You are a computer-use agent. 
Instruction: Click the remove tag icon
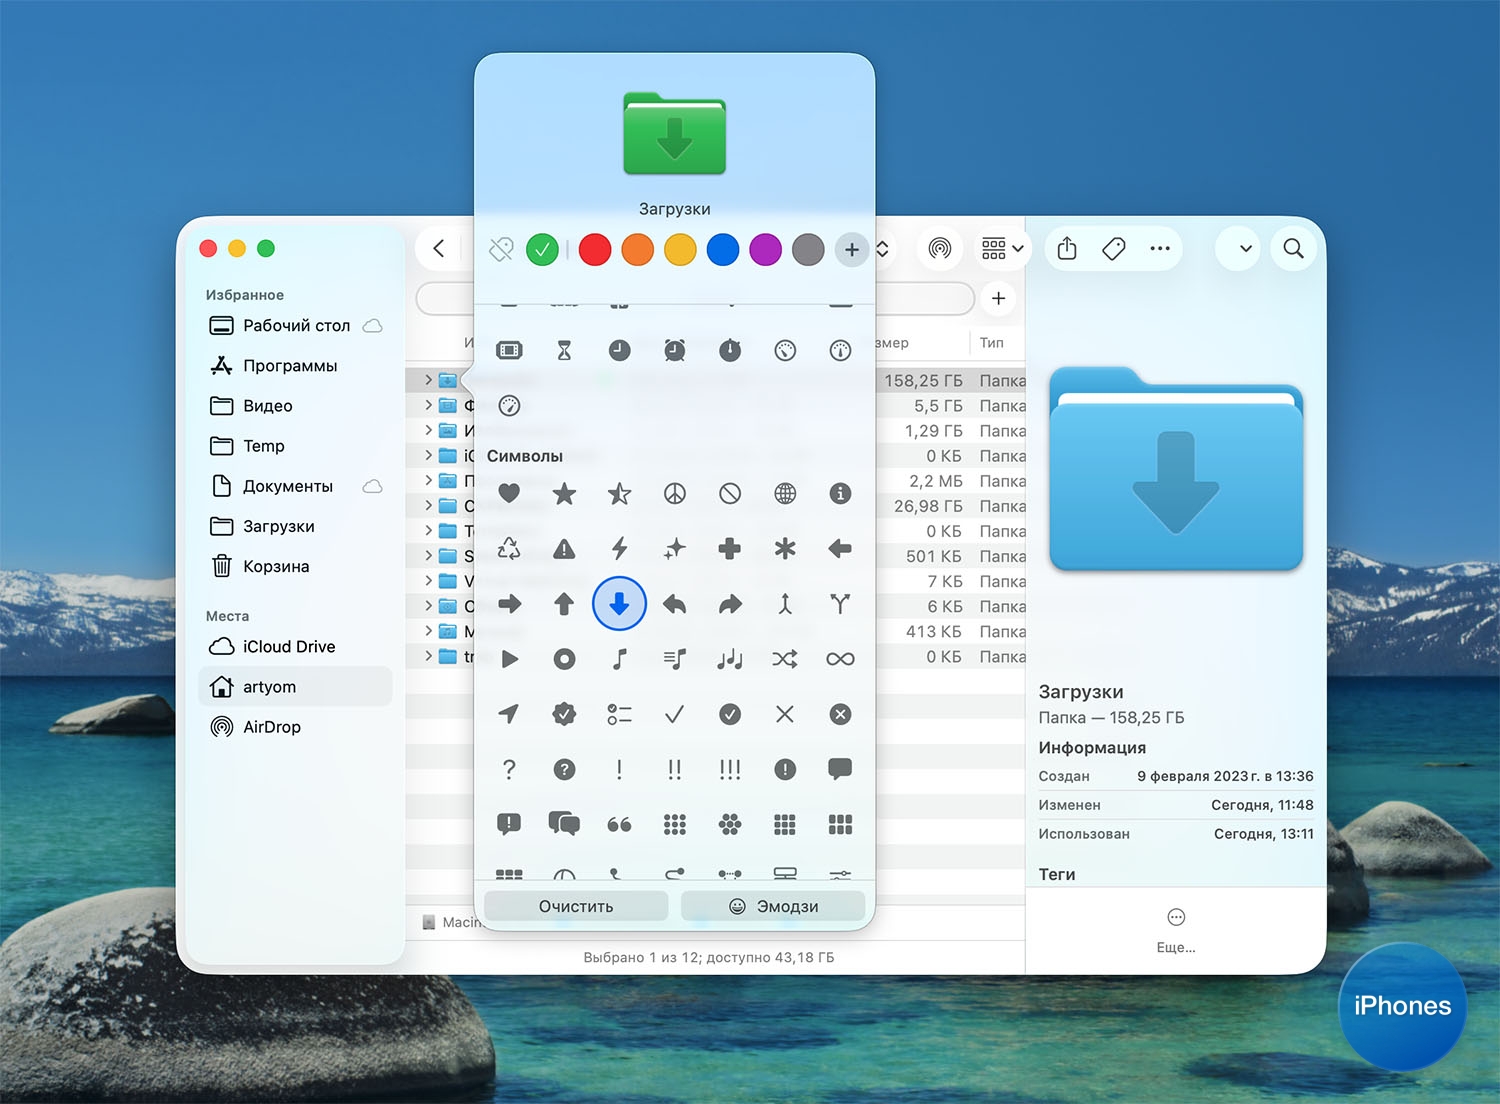click(x=501, y=250)
